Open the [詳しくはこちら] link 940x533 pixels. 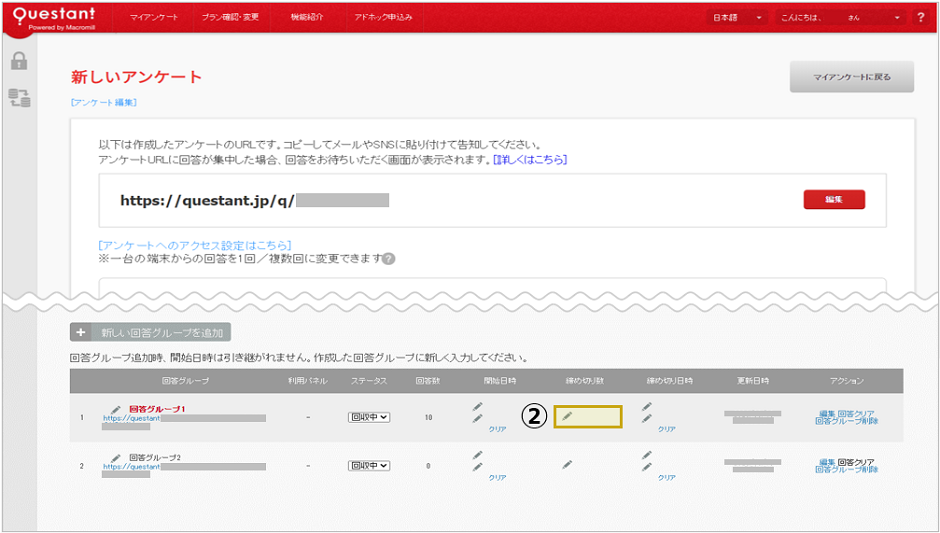point(530,159)
